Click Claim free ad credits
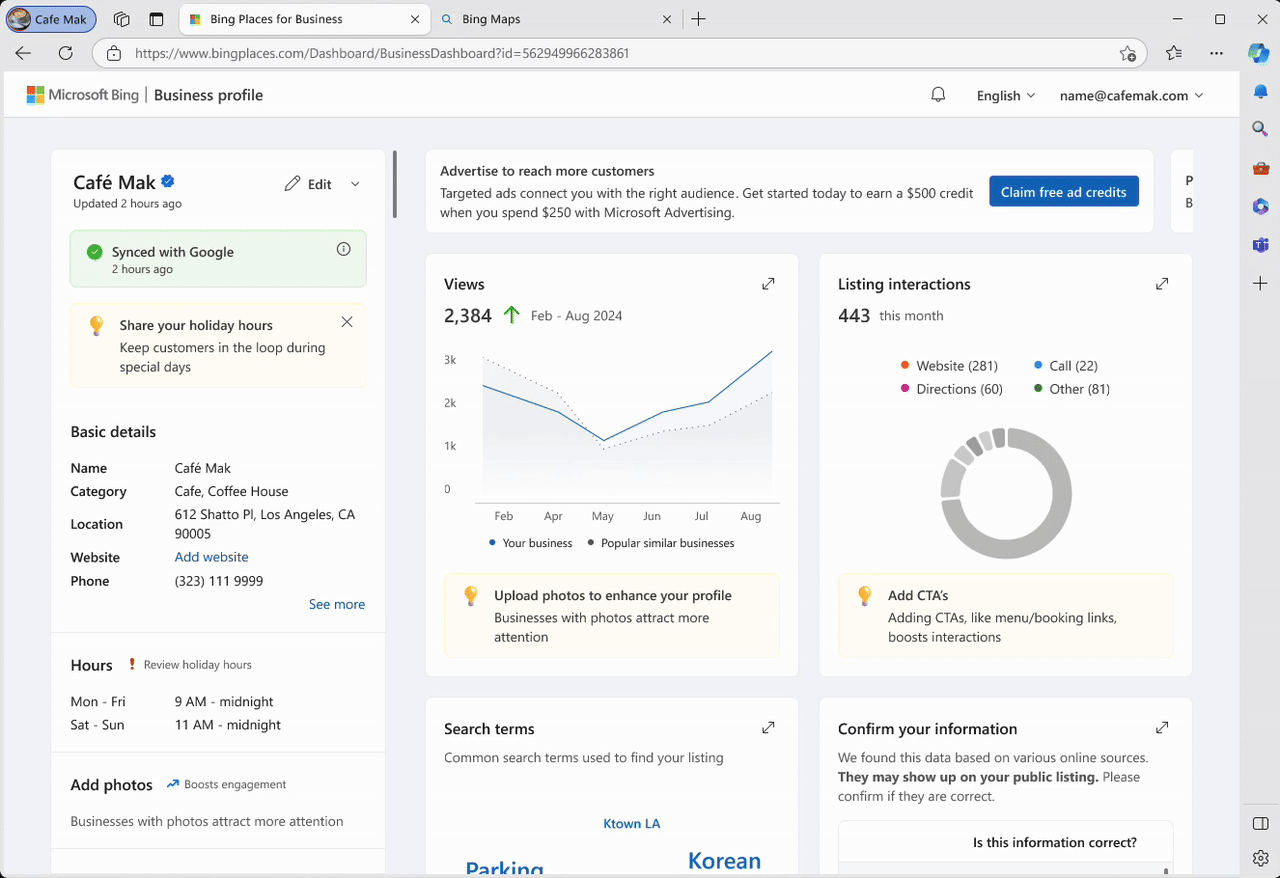Image resolution: width=1280 pixels, height=878 pixels. (x=1063, y=191)
